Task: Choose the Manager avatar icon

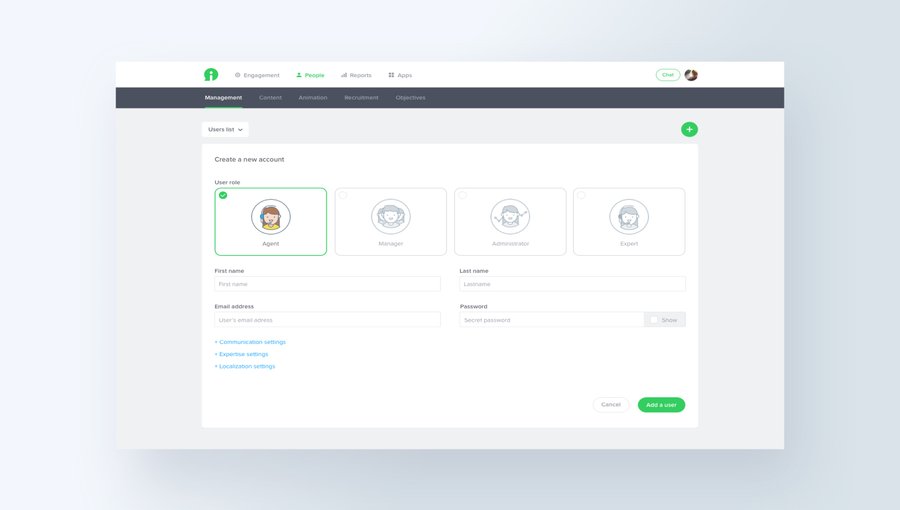Action: coord(391,217)
